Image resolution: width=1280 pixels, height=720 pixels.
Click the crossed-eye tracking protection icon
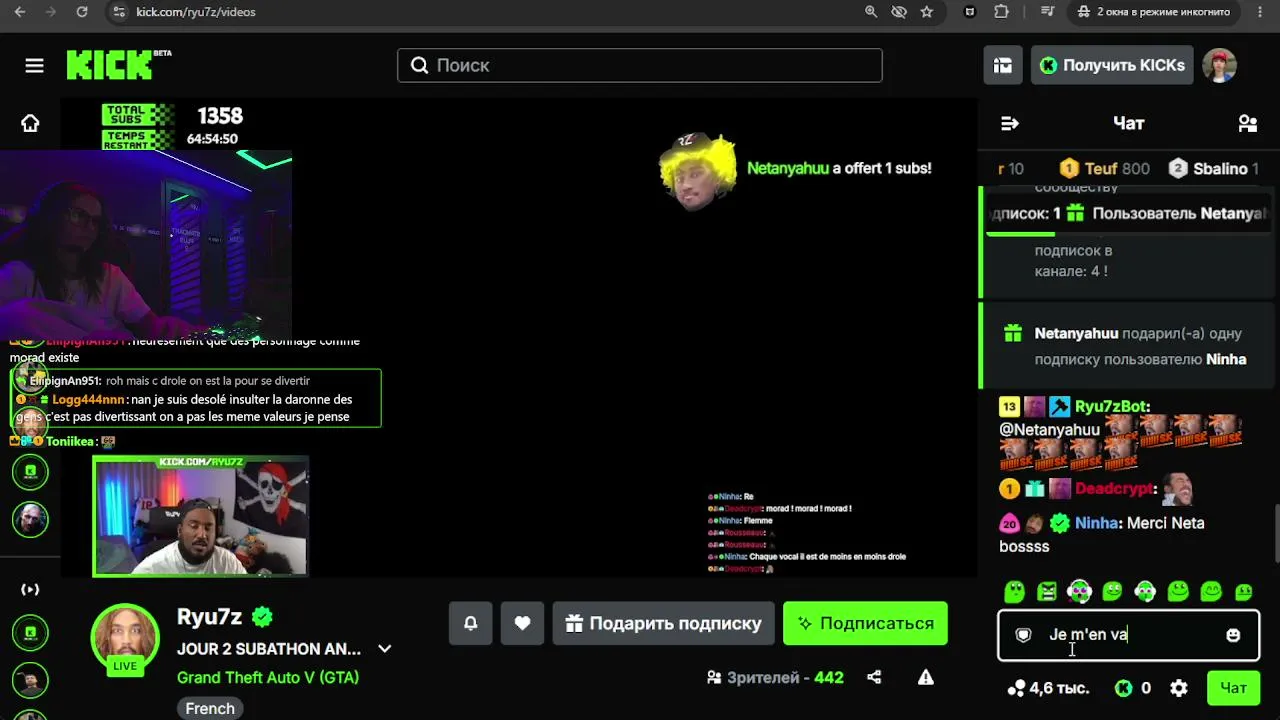[x=899, y=12]
